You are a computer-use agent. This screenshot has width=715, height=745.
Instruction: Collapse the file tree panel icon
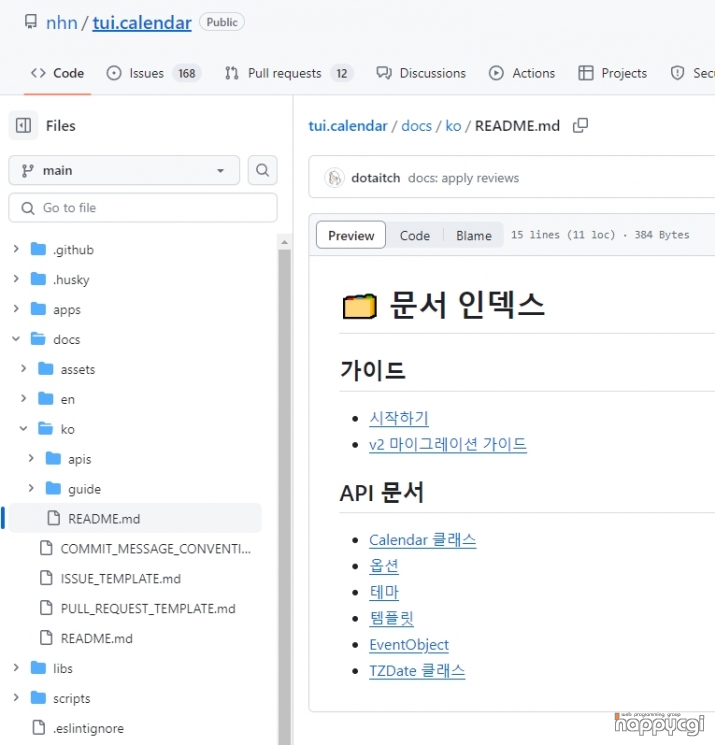tap(23, 125)
